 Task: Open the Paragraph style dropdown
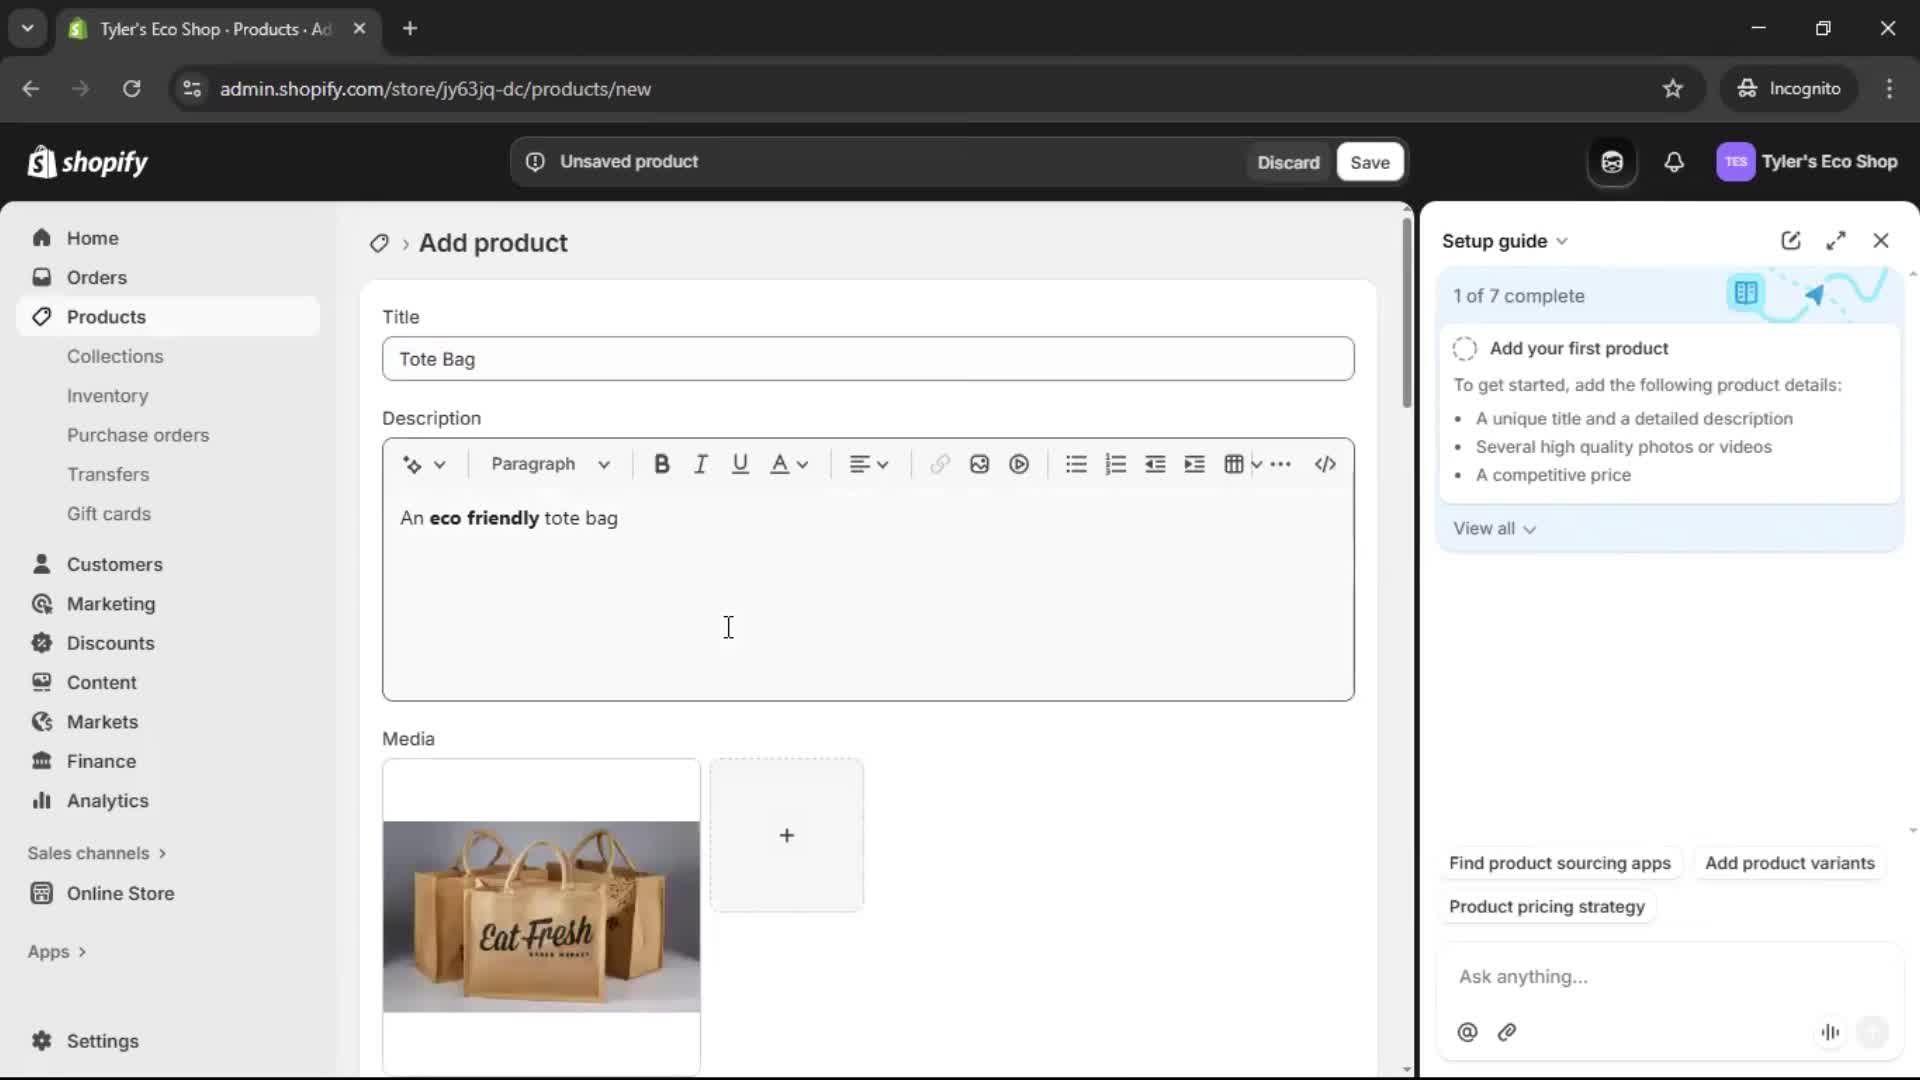pos(551,464)
